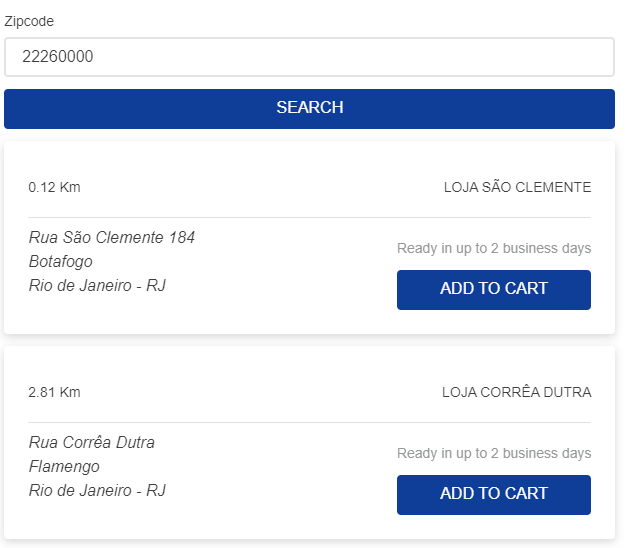Click the 0.12 Km distance text

click(x=54, y=187)
